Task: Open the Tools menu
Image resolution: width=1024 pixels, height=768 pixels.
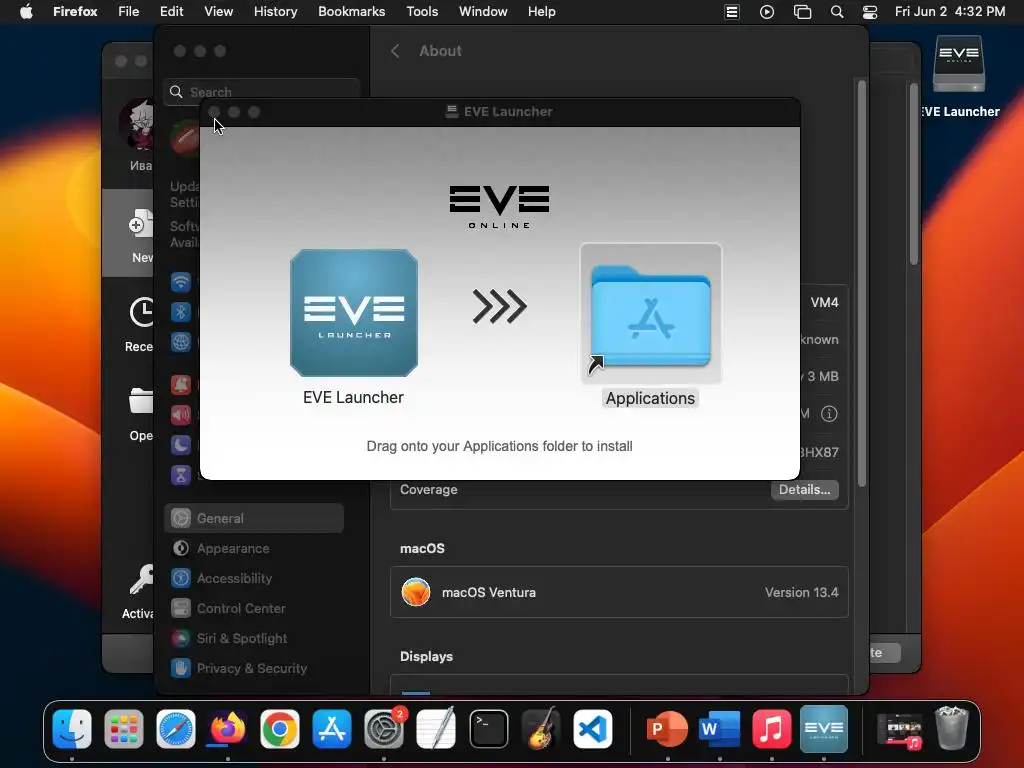Action: pyautogui.click(x=422, y=12)
